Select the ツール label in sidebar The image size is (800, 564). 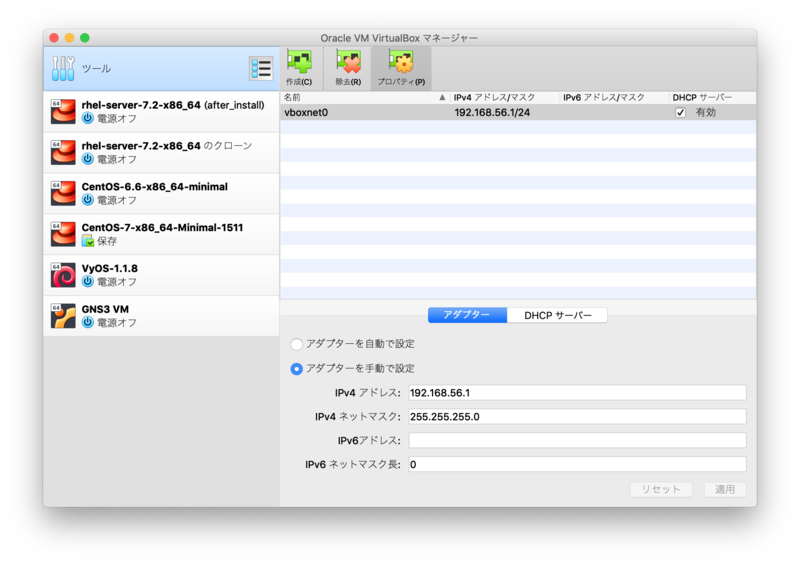[96, 68]
